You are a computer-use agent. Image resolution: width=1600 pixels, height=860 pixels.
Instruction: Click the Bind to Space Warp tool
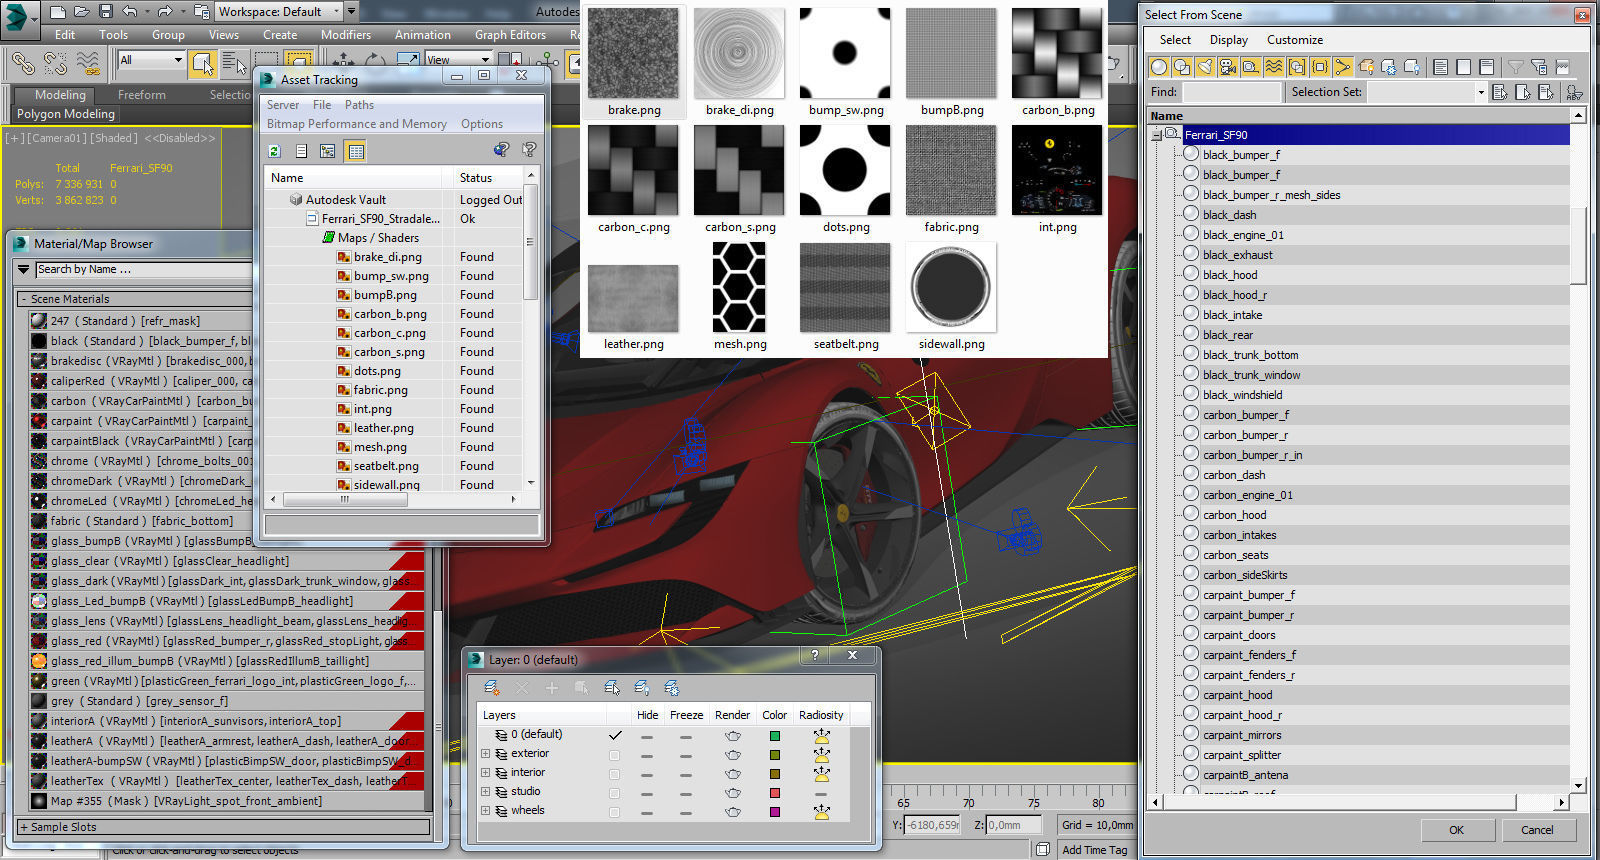coord(88,64)
